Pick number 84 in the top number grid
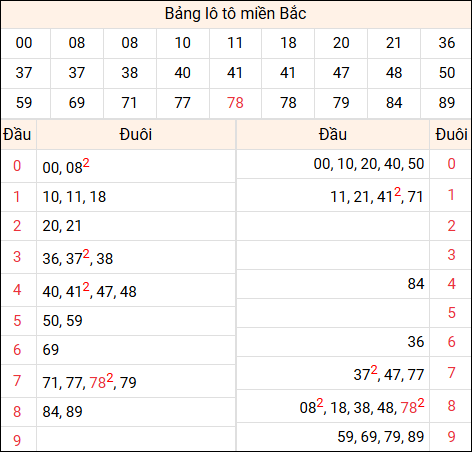The width and height of the screenshot is (472, 452). pyautogui.click(x=394, y=103)
